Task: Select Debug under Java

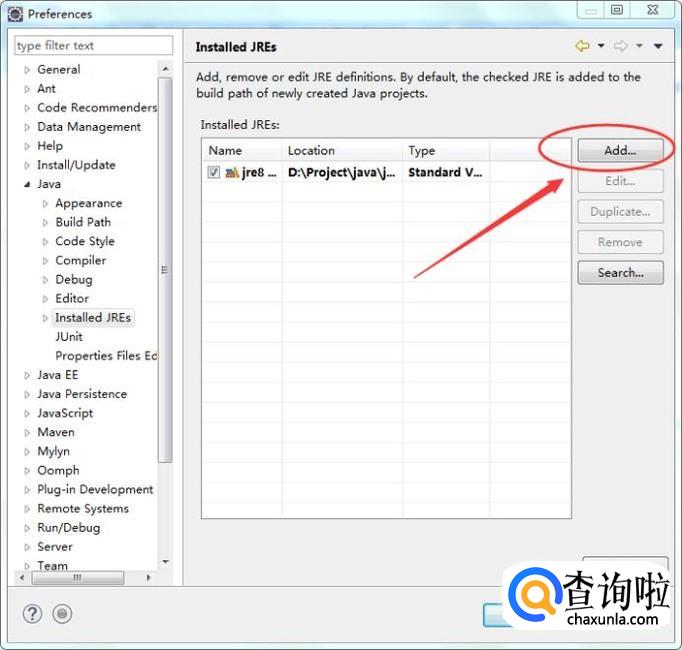Action: point(74,279)
